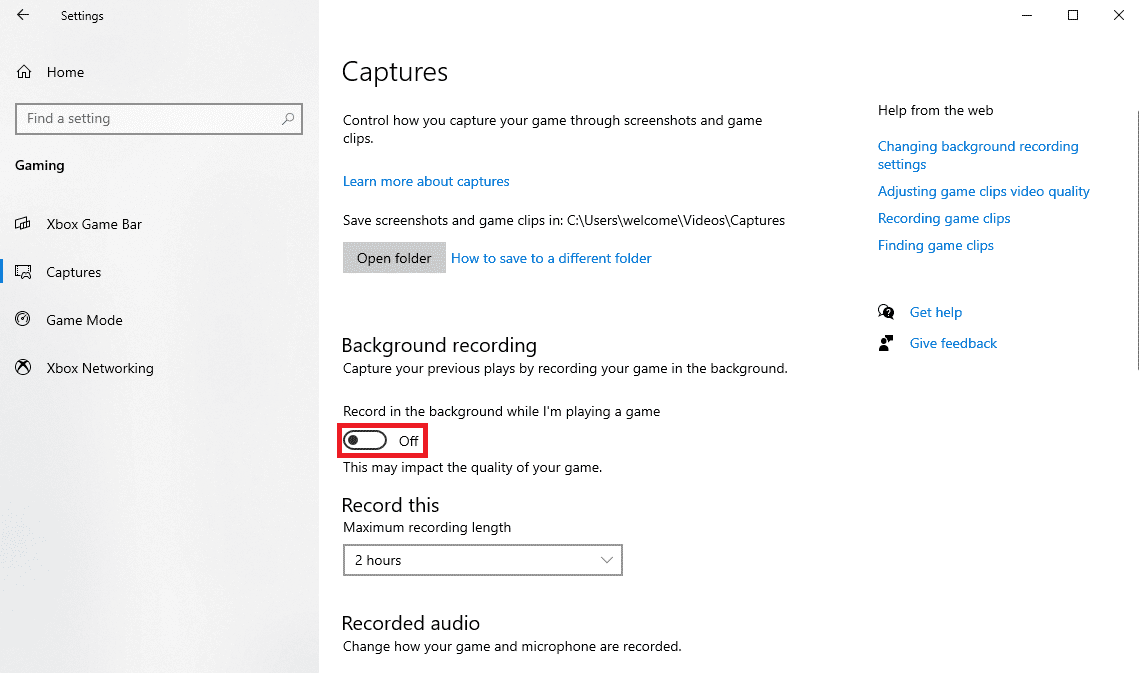Click the back arrow icon

(x=23, y=15)
